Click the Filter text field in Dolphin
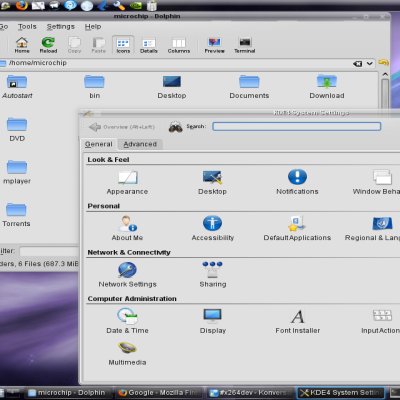 pyautogui.click(x=49, y=251)
